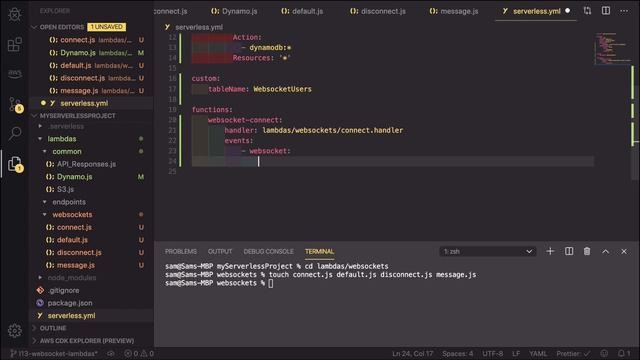The height and width of the screenshot is (360, 640).
Task: Open the terminal shell selector dropdown
Action: click(x=488, y=251)
